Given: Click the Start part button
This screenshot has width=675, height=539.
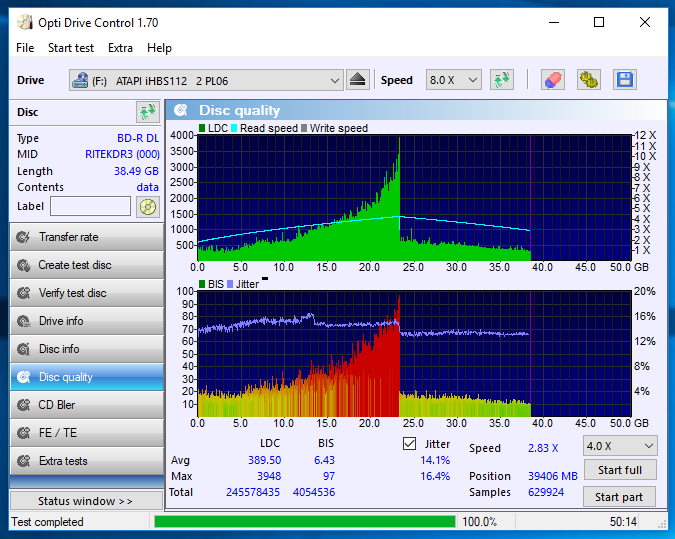Looking at the screenshot, I should (x=619, y=497).
